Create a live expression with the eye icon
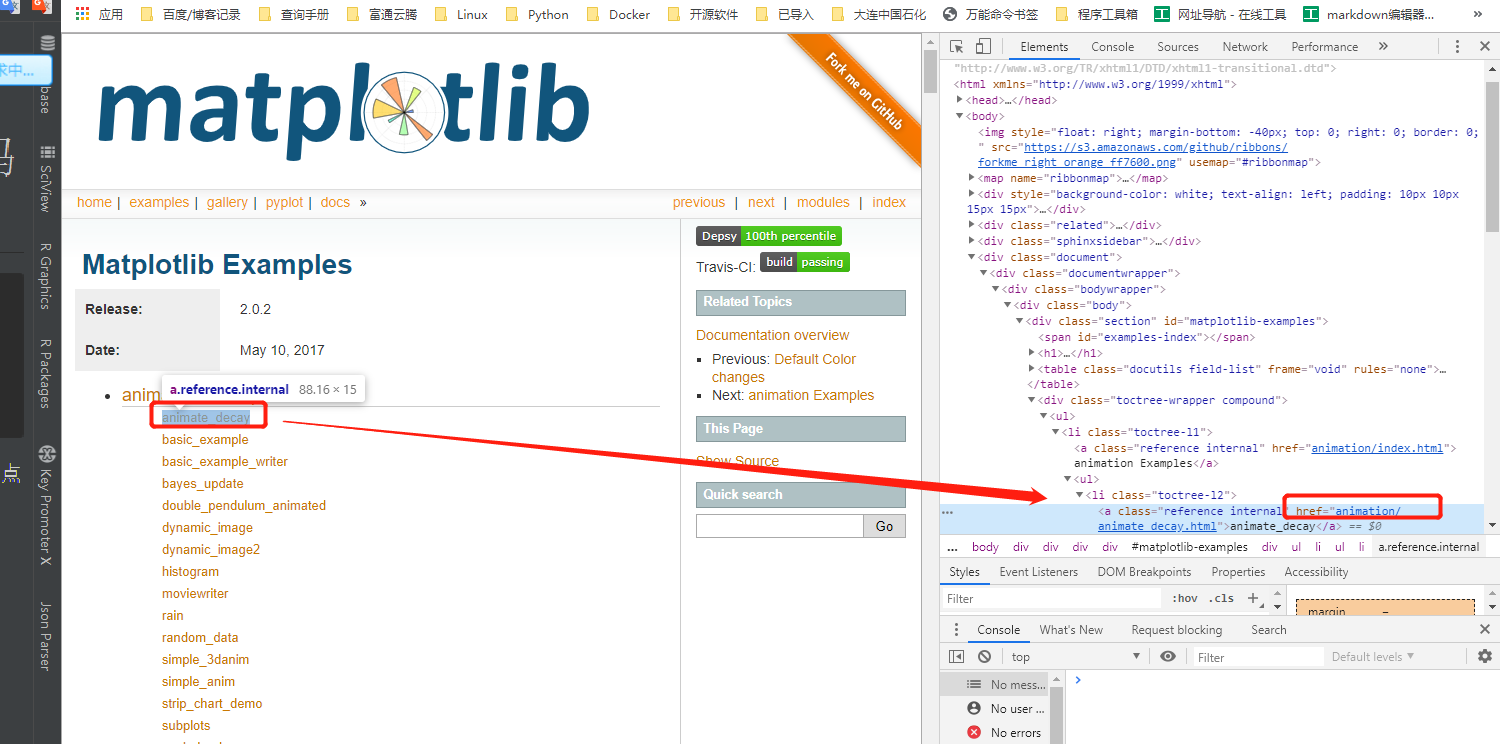This screenshot has height=744, width=1500. (x=1168, y=657)
